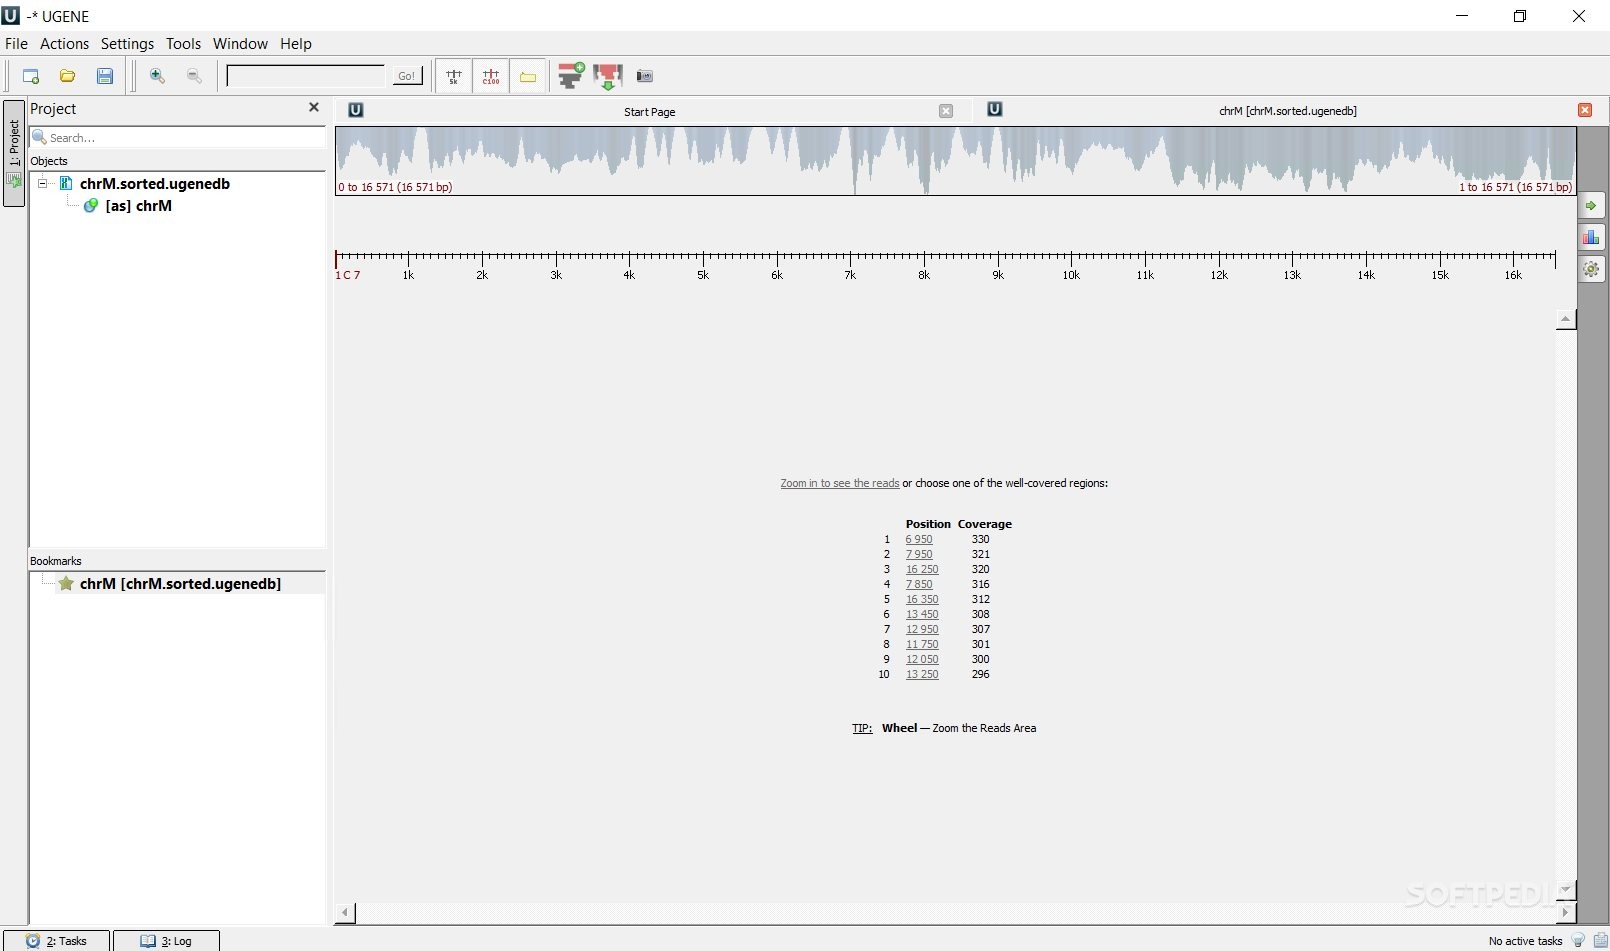Click the chrM.sorted.ugenedb document icon
This screenshot has width=1610, height=951.
coord(66,183)
